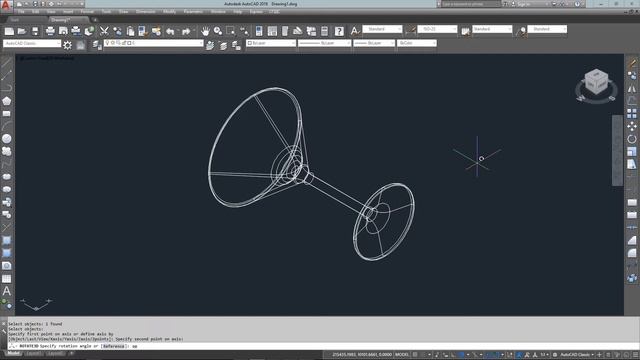Image resolution: width=640 pixels, height=360 pixels.
Task: Click the Cut scissors icon
Action: [104, 31]
